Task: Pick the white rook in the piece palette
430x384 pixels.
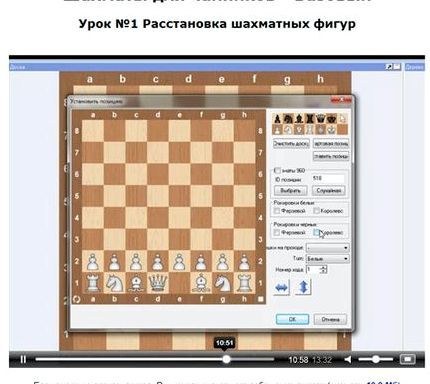Action: [310, 129]
